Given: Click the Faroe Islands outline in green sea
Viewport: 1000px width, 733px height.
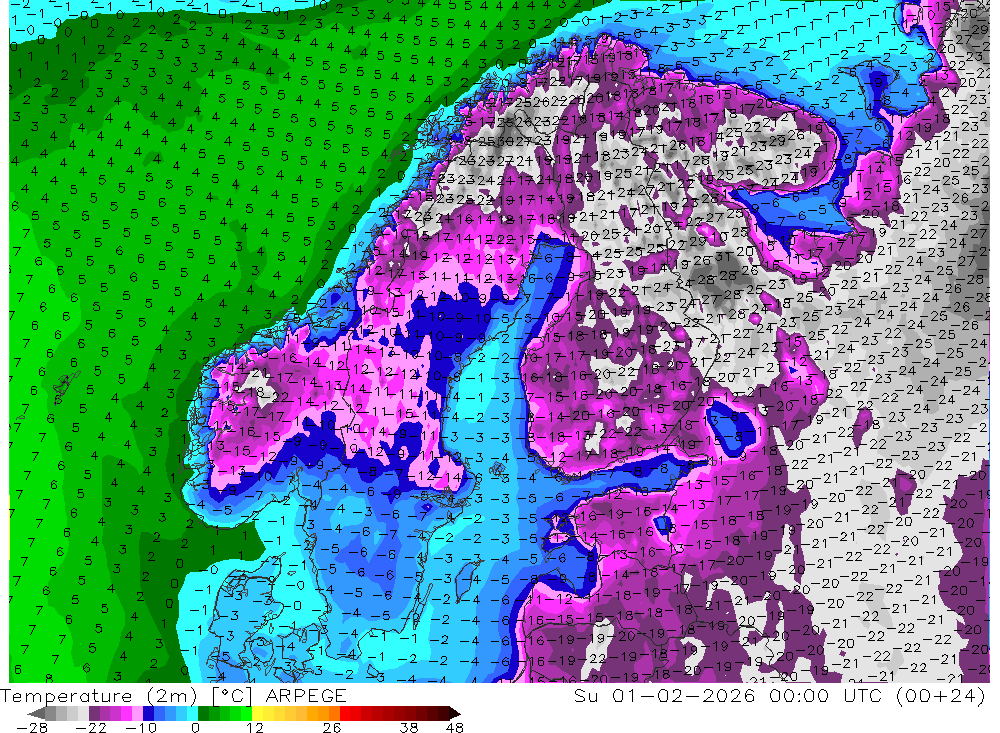Looking at the screenshot, I should coord(65,388).
